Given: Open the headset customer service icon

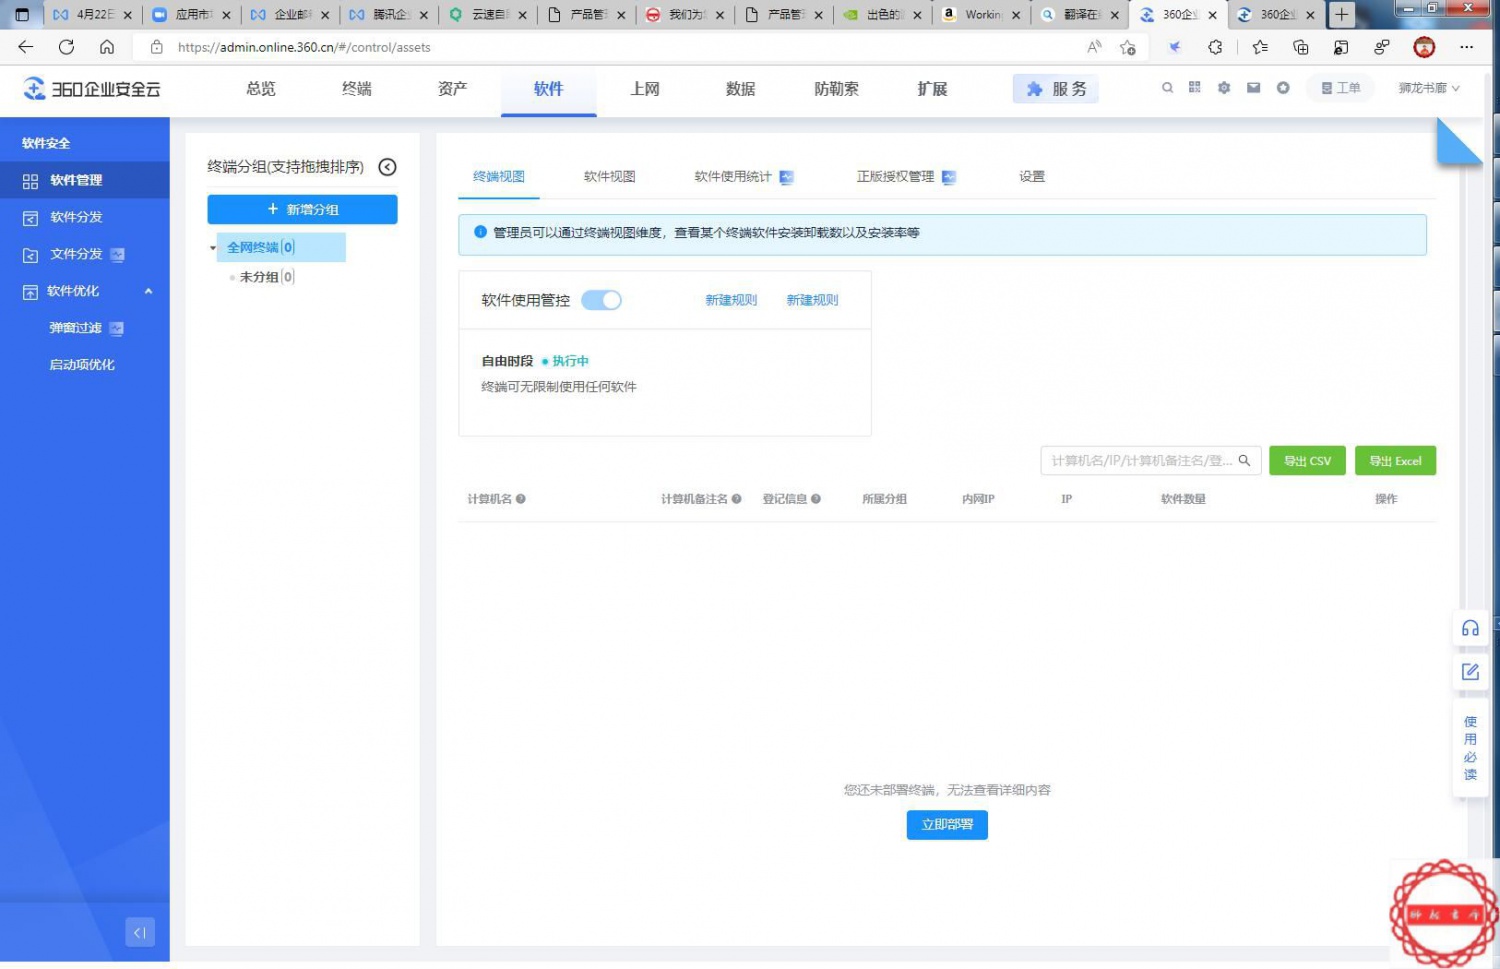Looking at the screenshot, I should coord(1470,628).
